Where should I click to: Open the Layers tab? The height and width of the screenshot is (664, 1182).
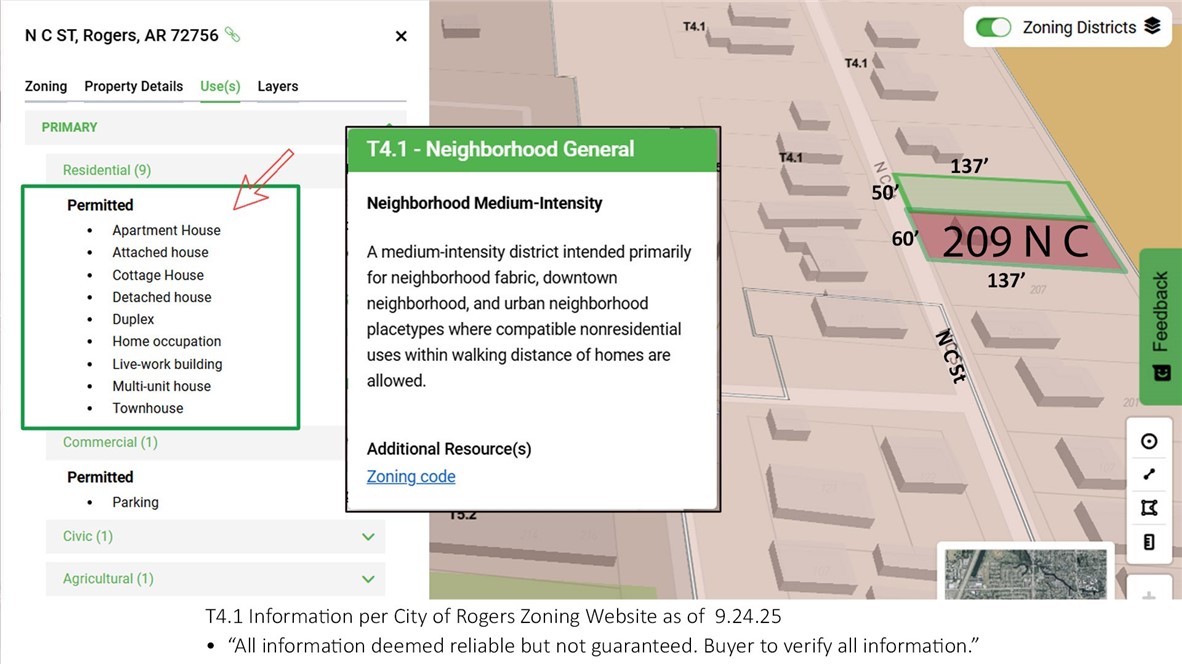coord(278,86)
